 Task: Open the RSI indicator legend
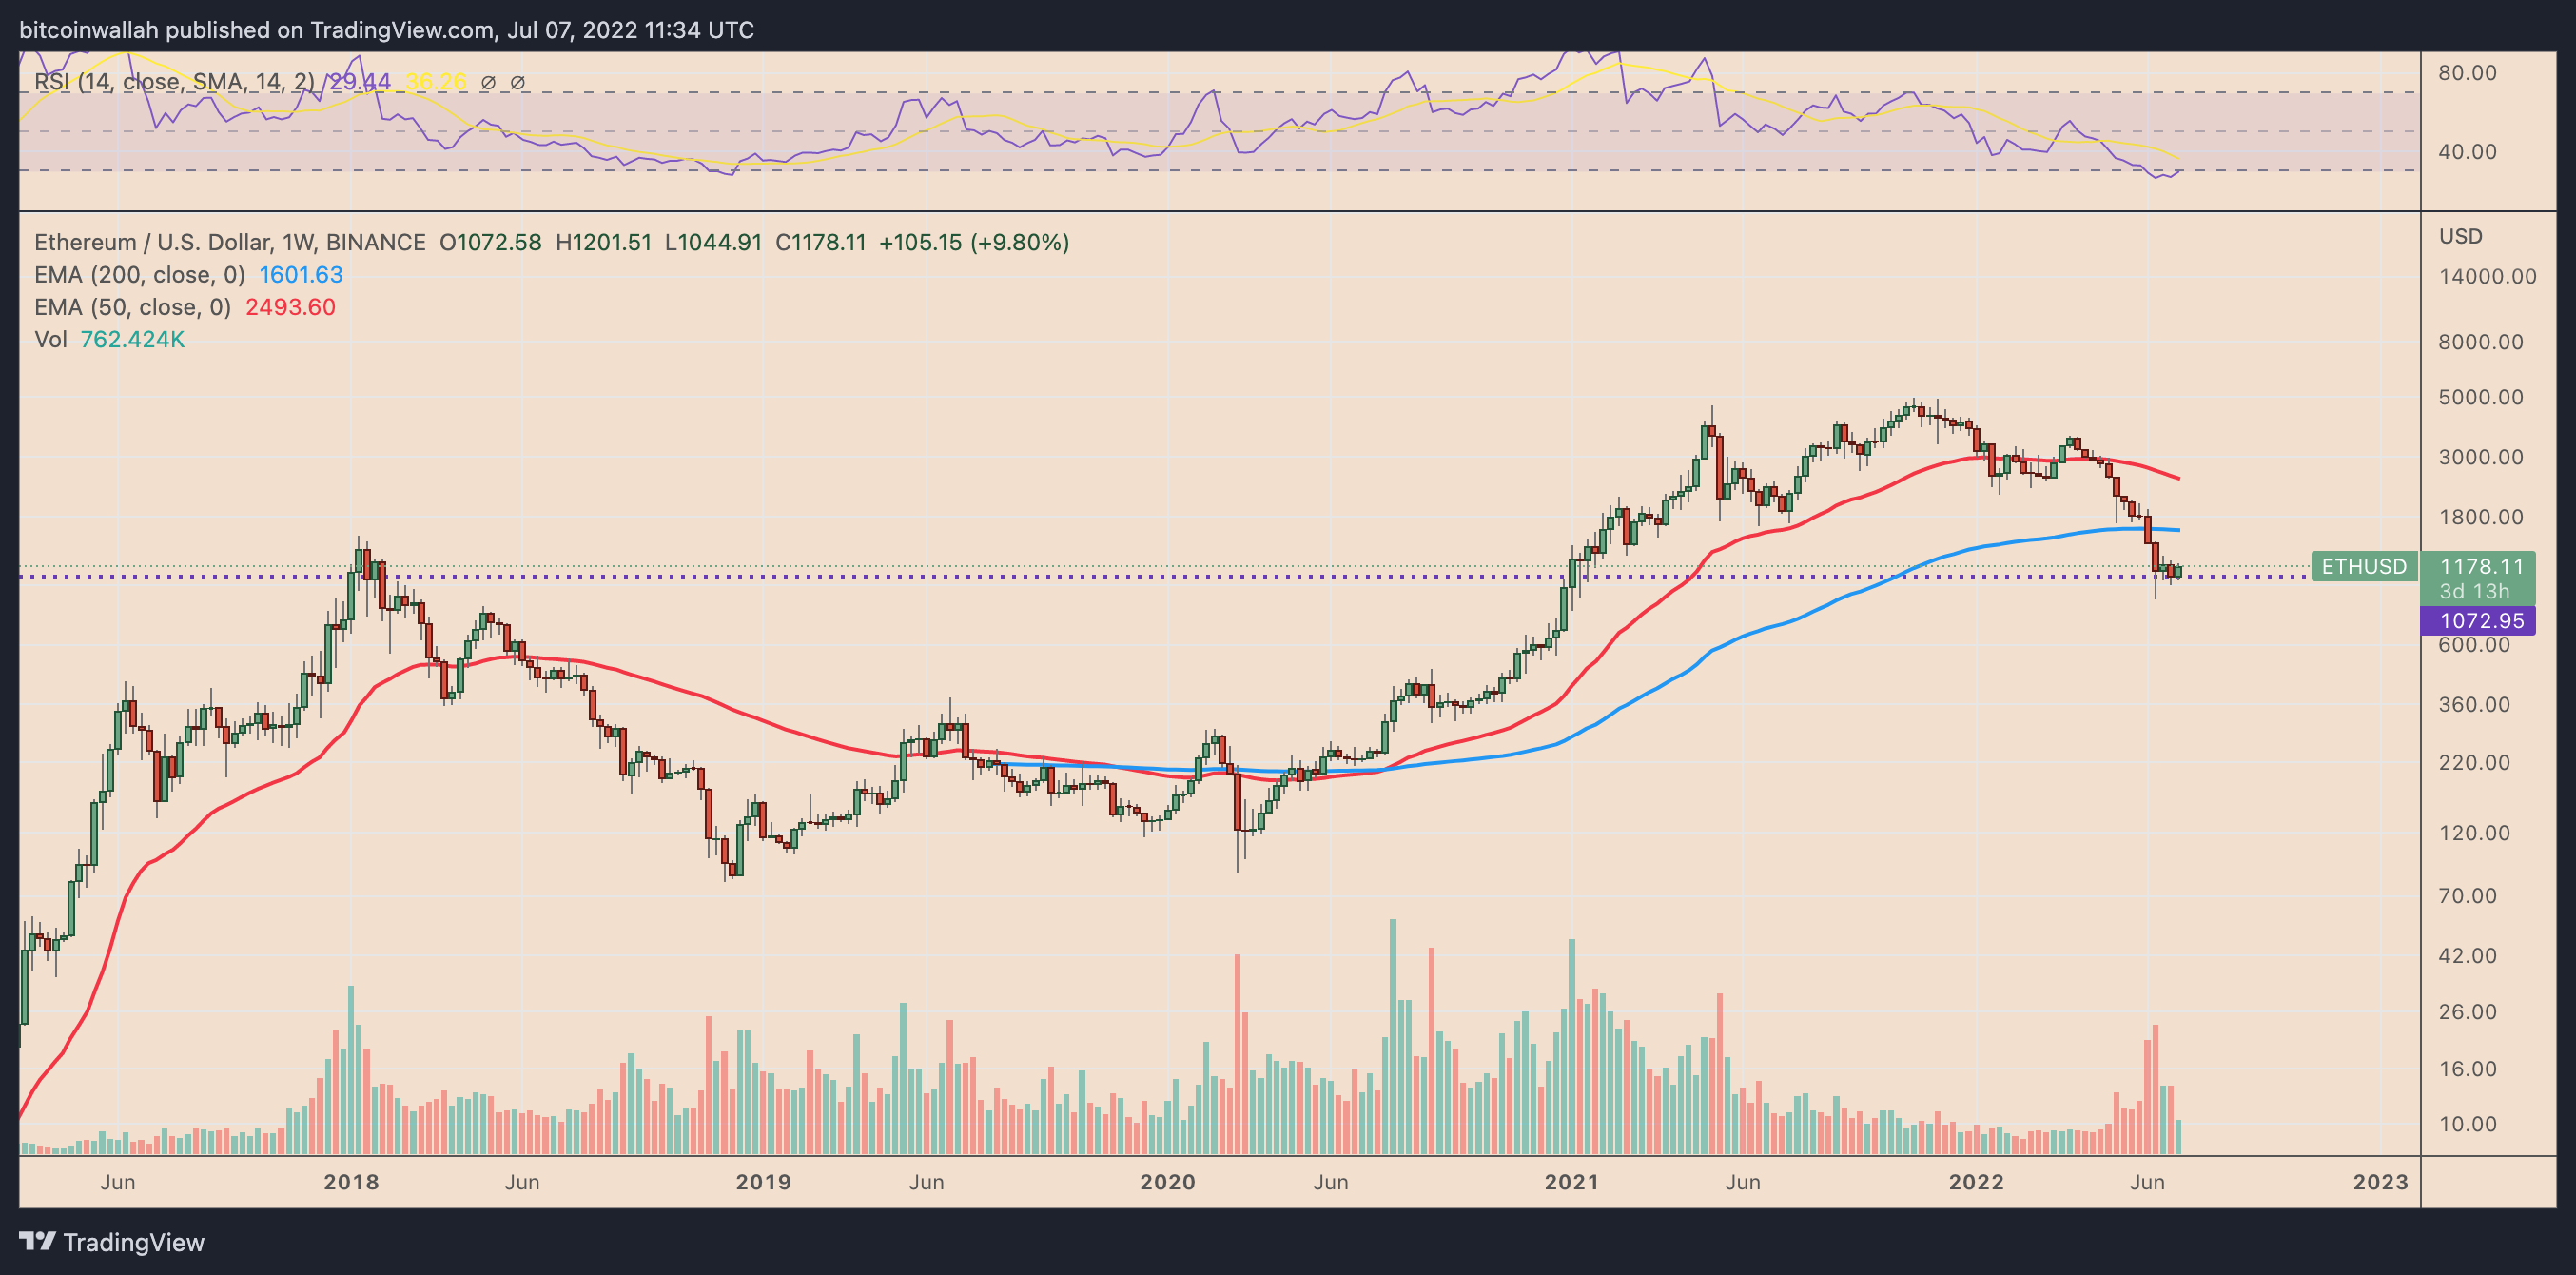pos(174,82)
